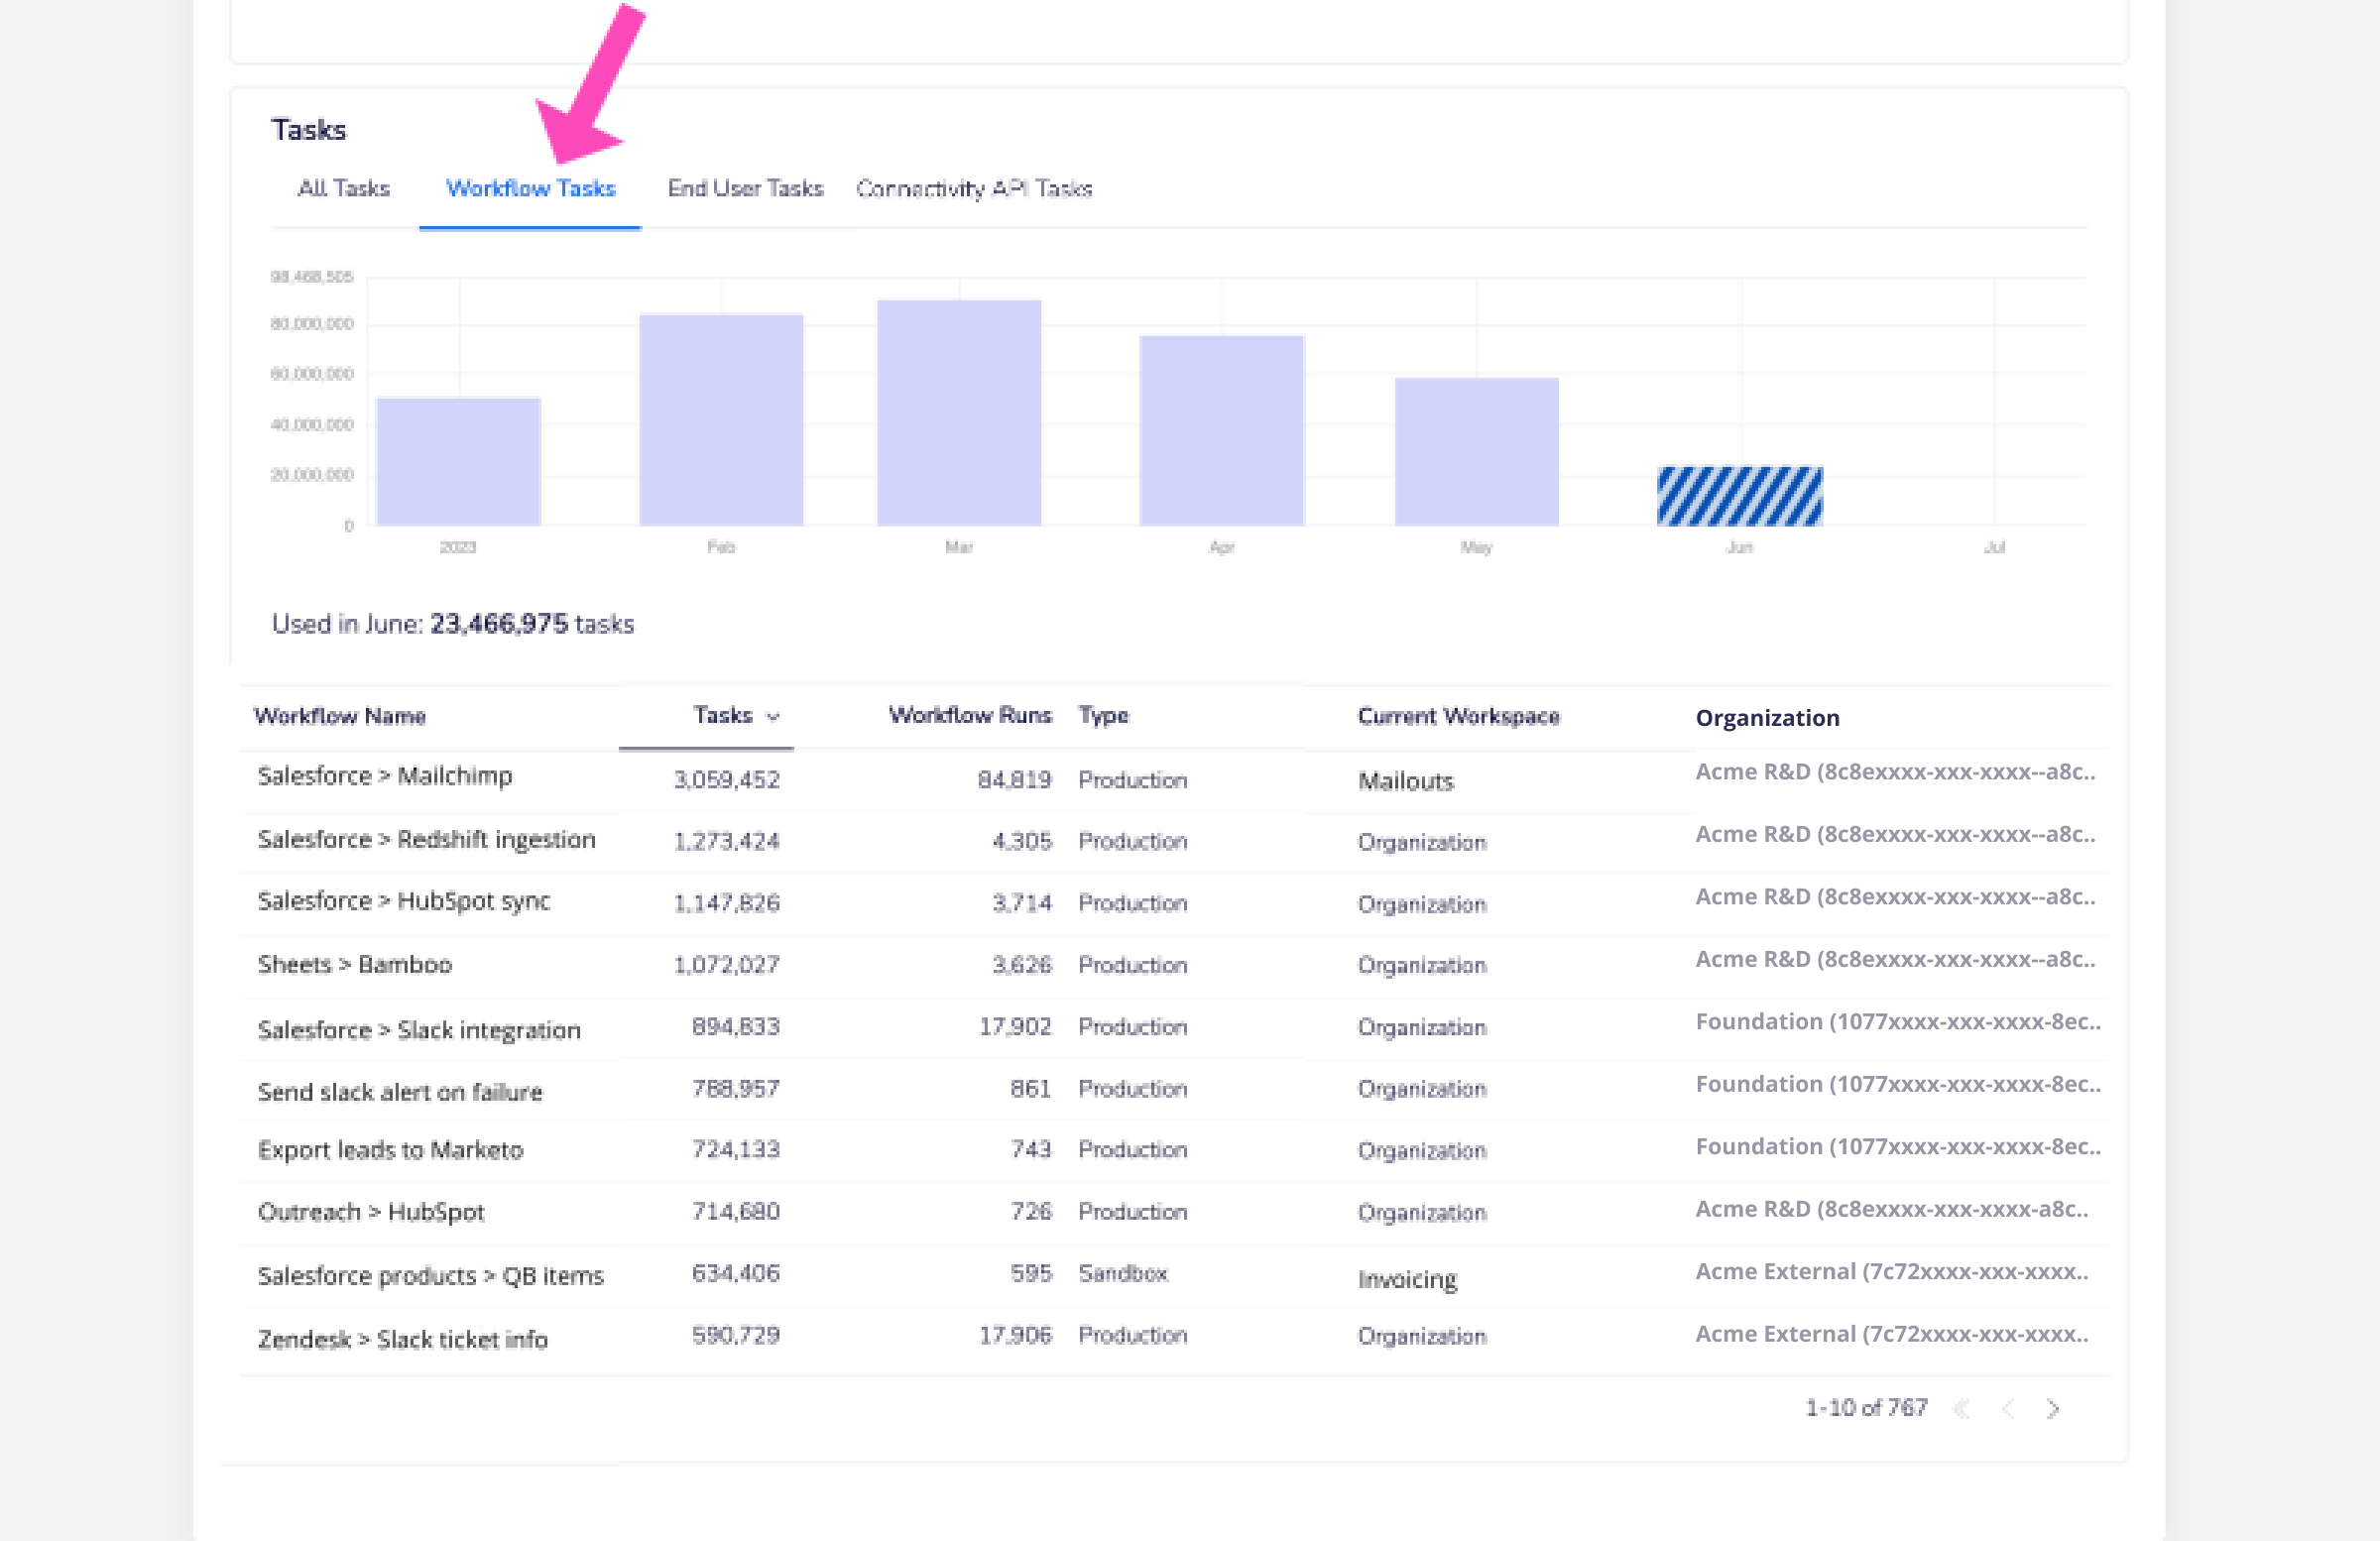Open the Workflow Tasks tab
The image size is (2380, 1541).
click(x=532, y=188)
